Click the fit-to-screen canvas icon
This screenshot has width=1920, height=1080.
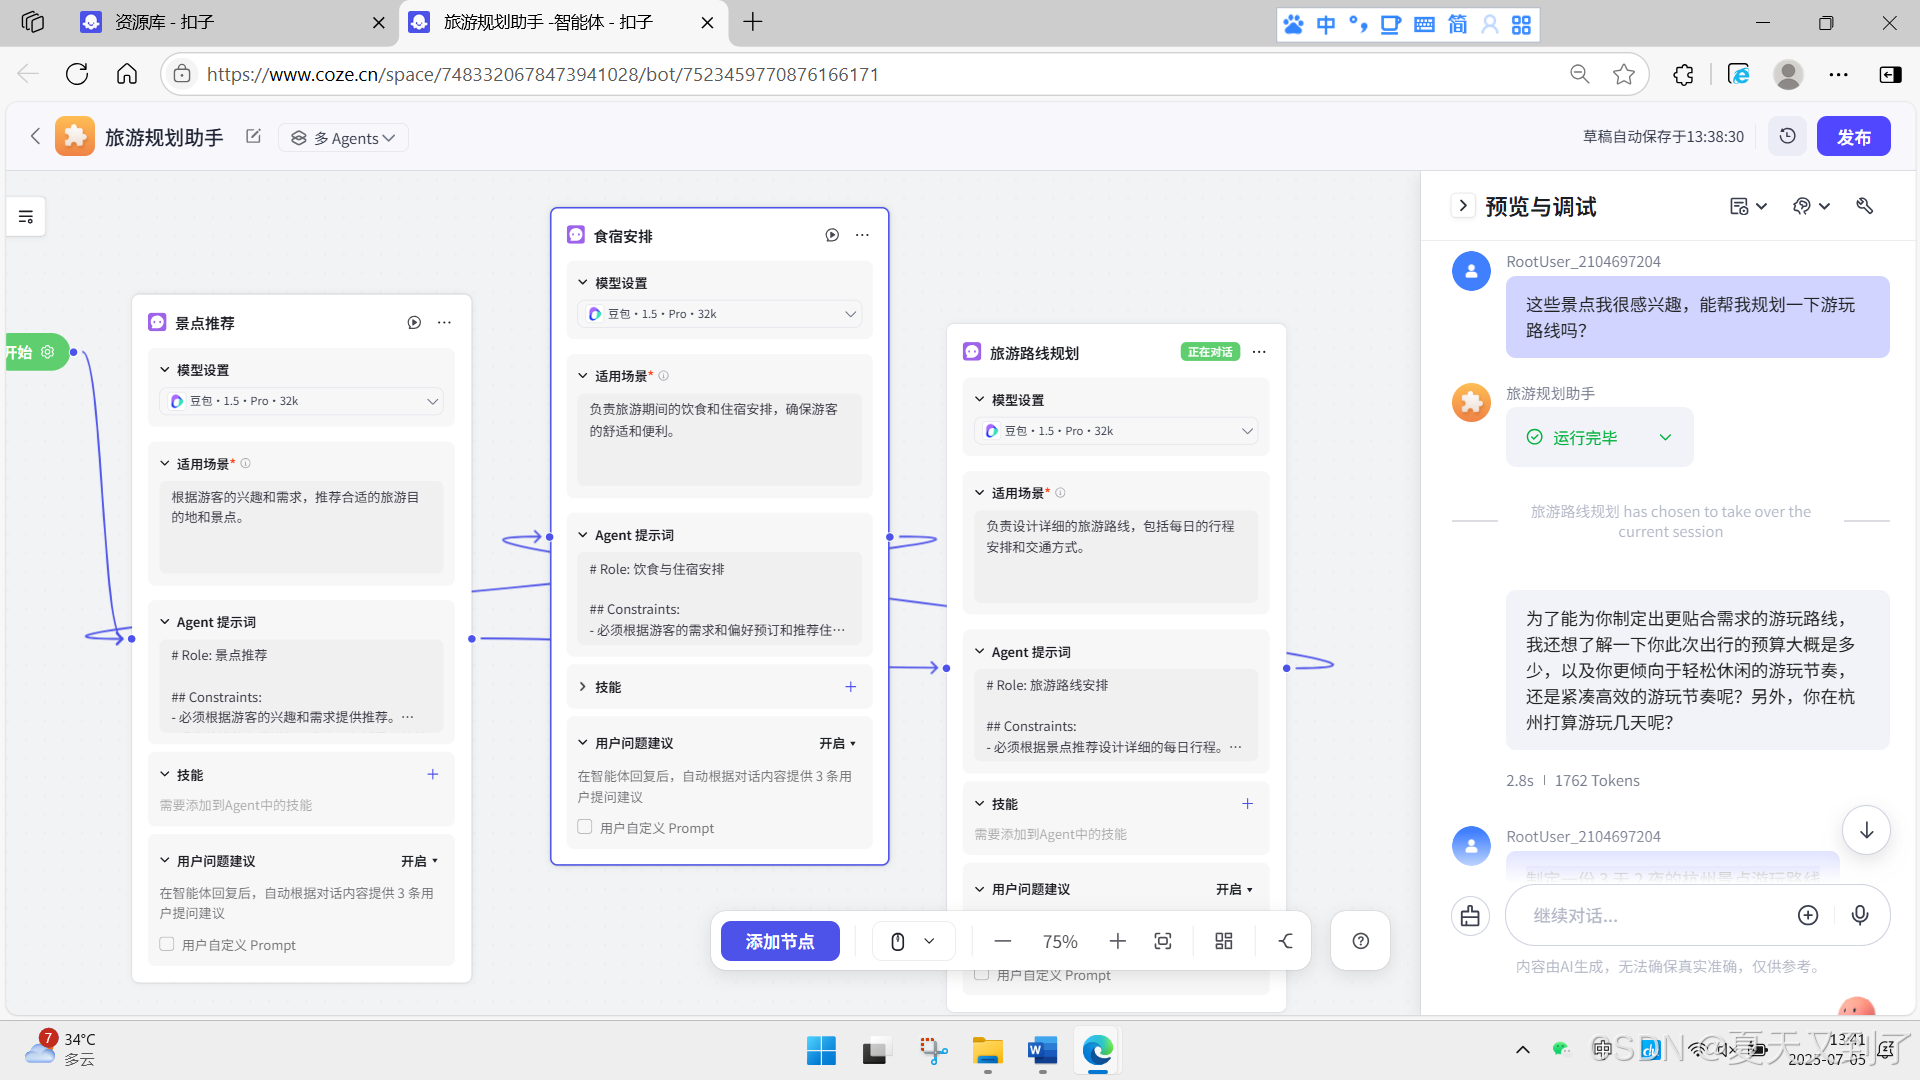pos(1162,941)
